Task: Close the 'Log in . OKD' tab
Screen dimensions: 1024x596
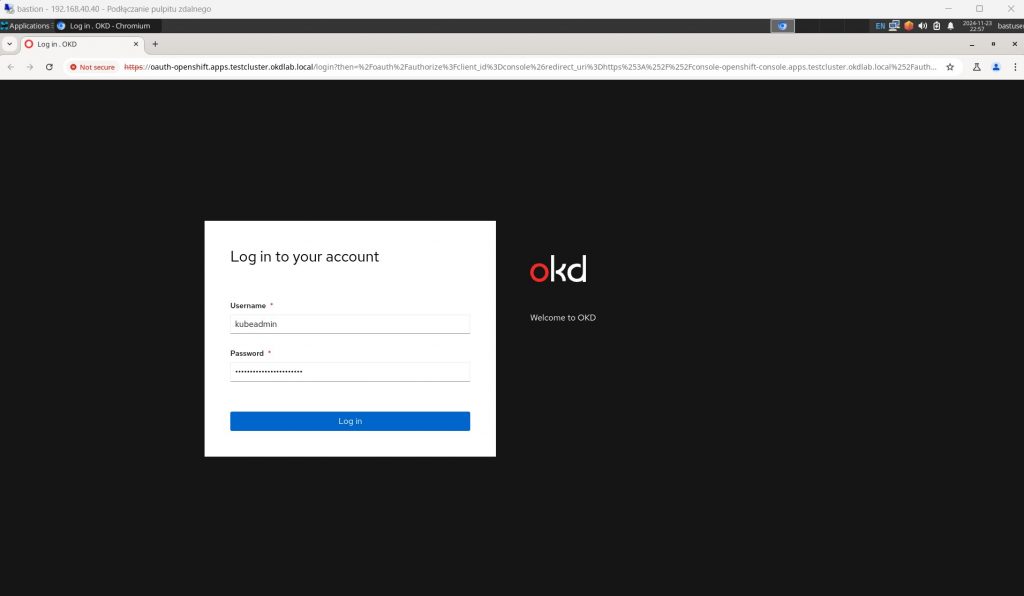Action: click(137, 44)
